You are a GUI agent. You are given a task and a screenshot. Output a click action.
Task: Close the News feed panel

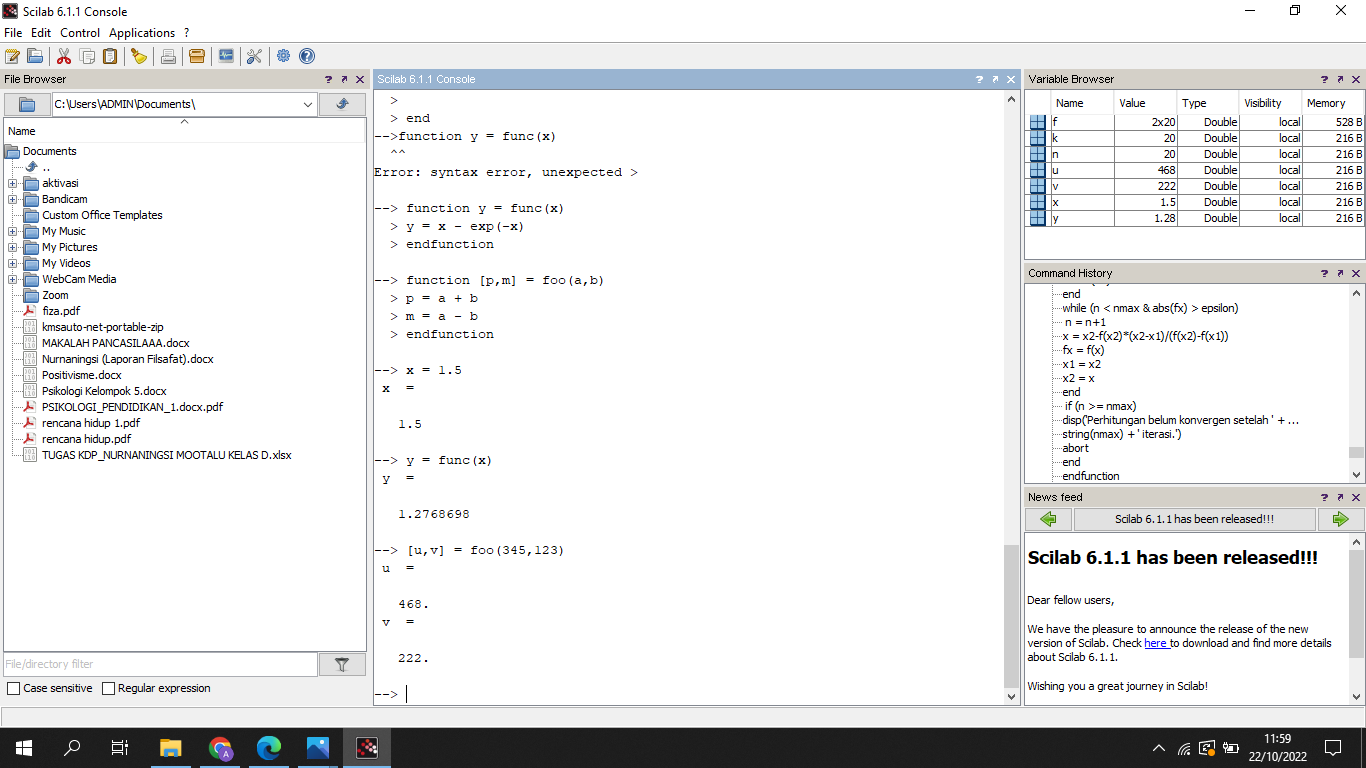tap(1356, 497)
